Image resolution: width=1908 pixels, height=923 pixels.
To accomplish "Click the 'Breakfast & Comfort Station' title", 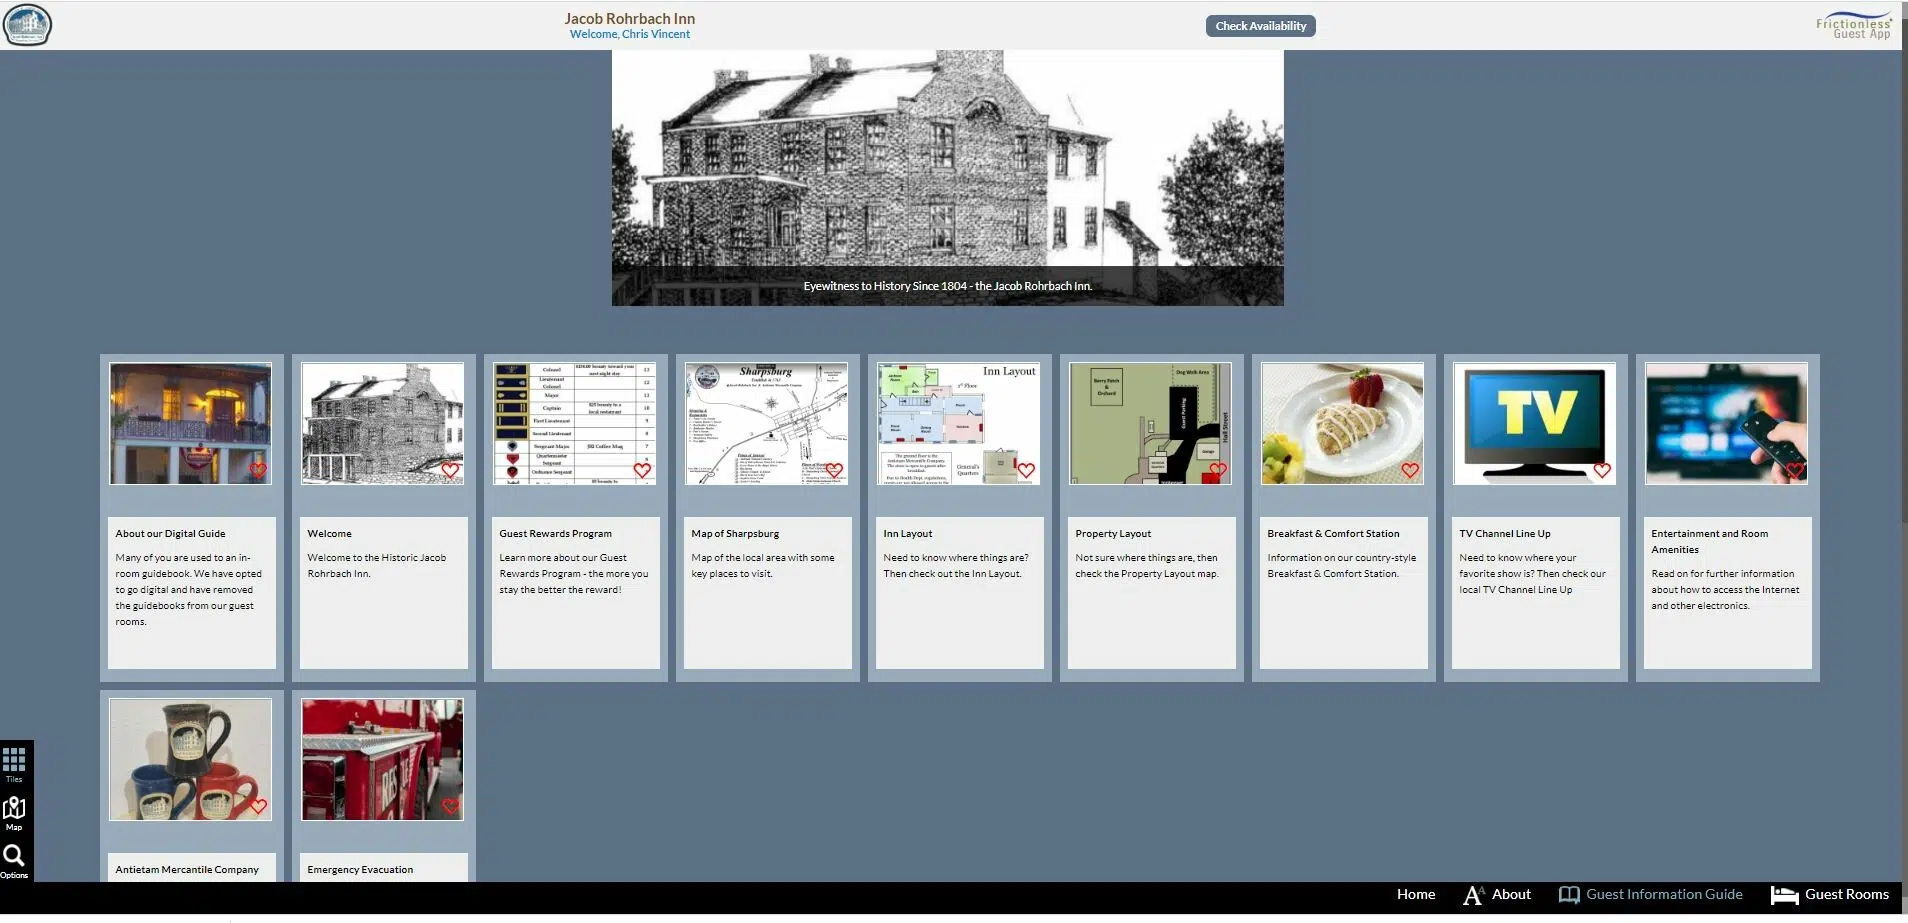I will (1333, 534).
